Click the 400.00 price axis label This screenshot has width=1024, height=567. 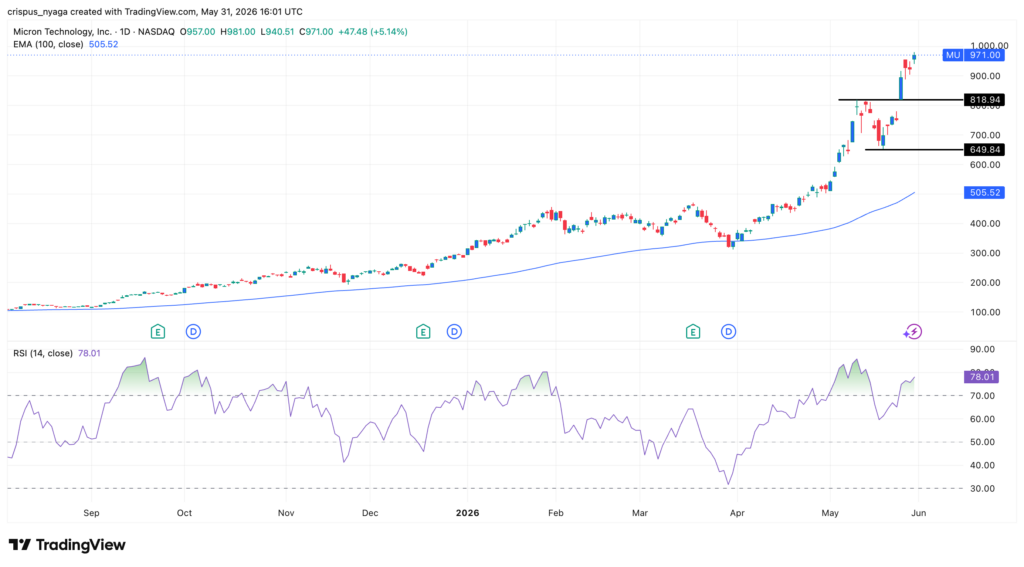pyautogui.click(x=985, y=223)
